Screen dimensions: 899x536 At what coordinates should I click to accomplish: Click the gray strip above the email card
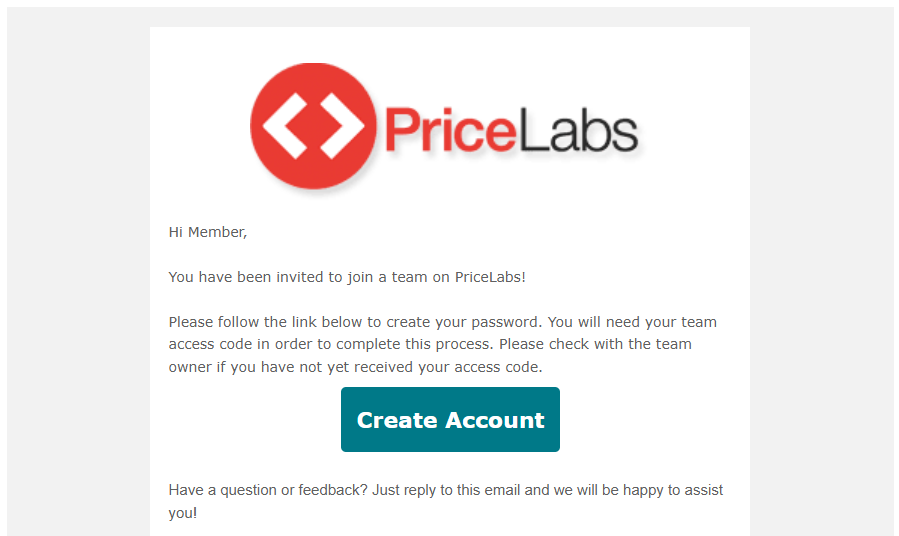coord(450,17)
